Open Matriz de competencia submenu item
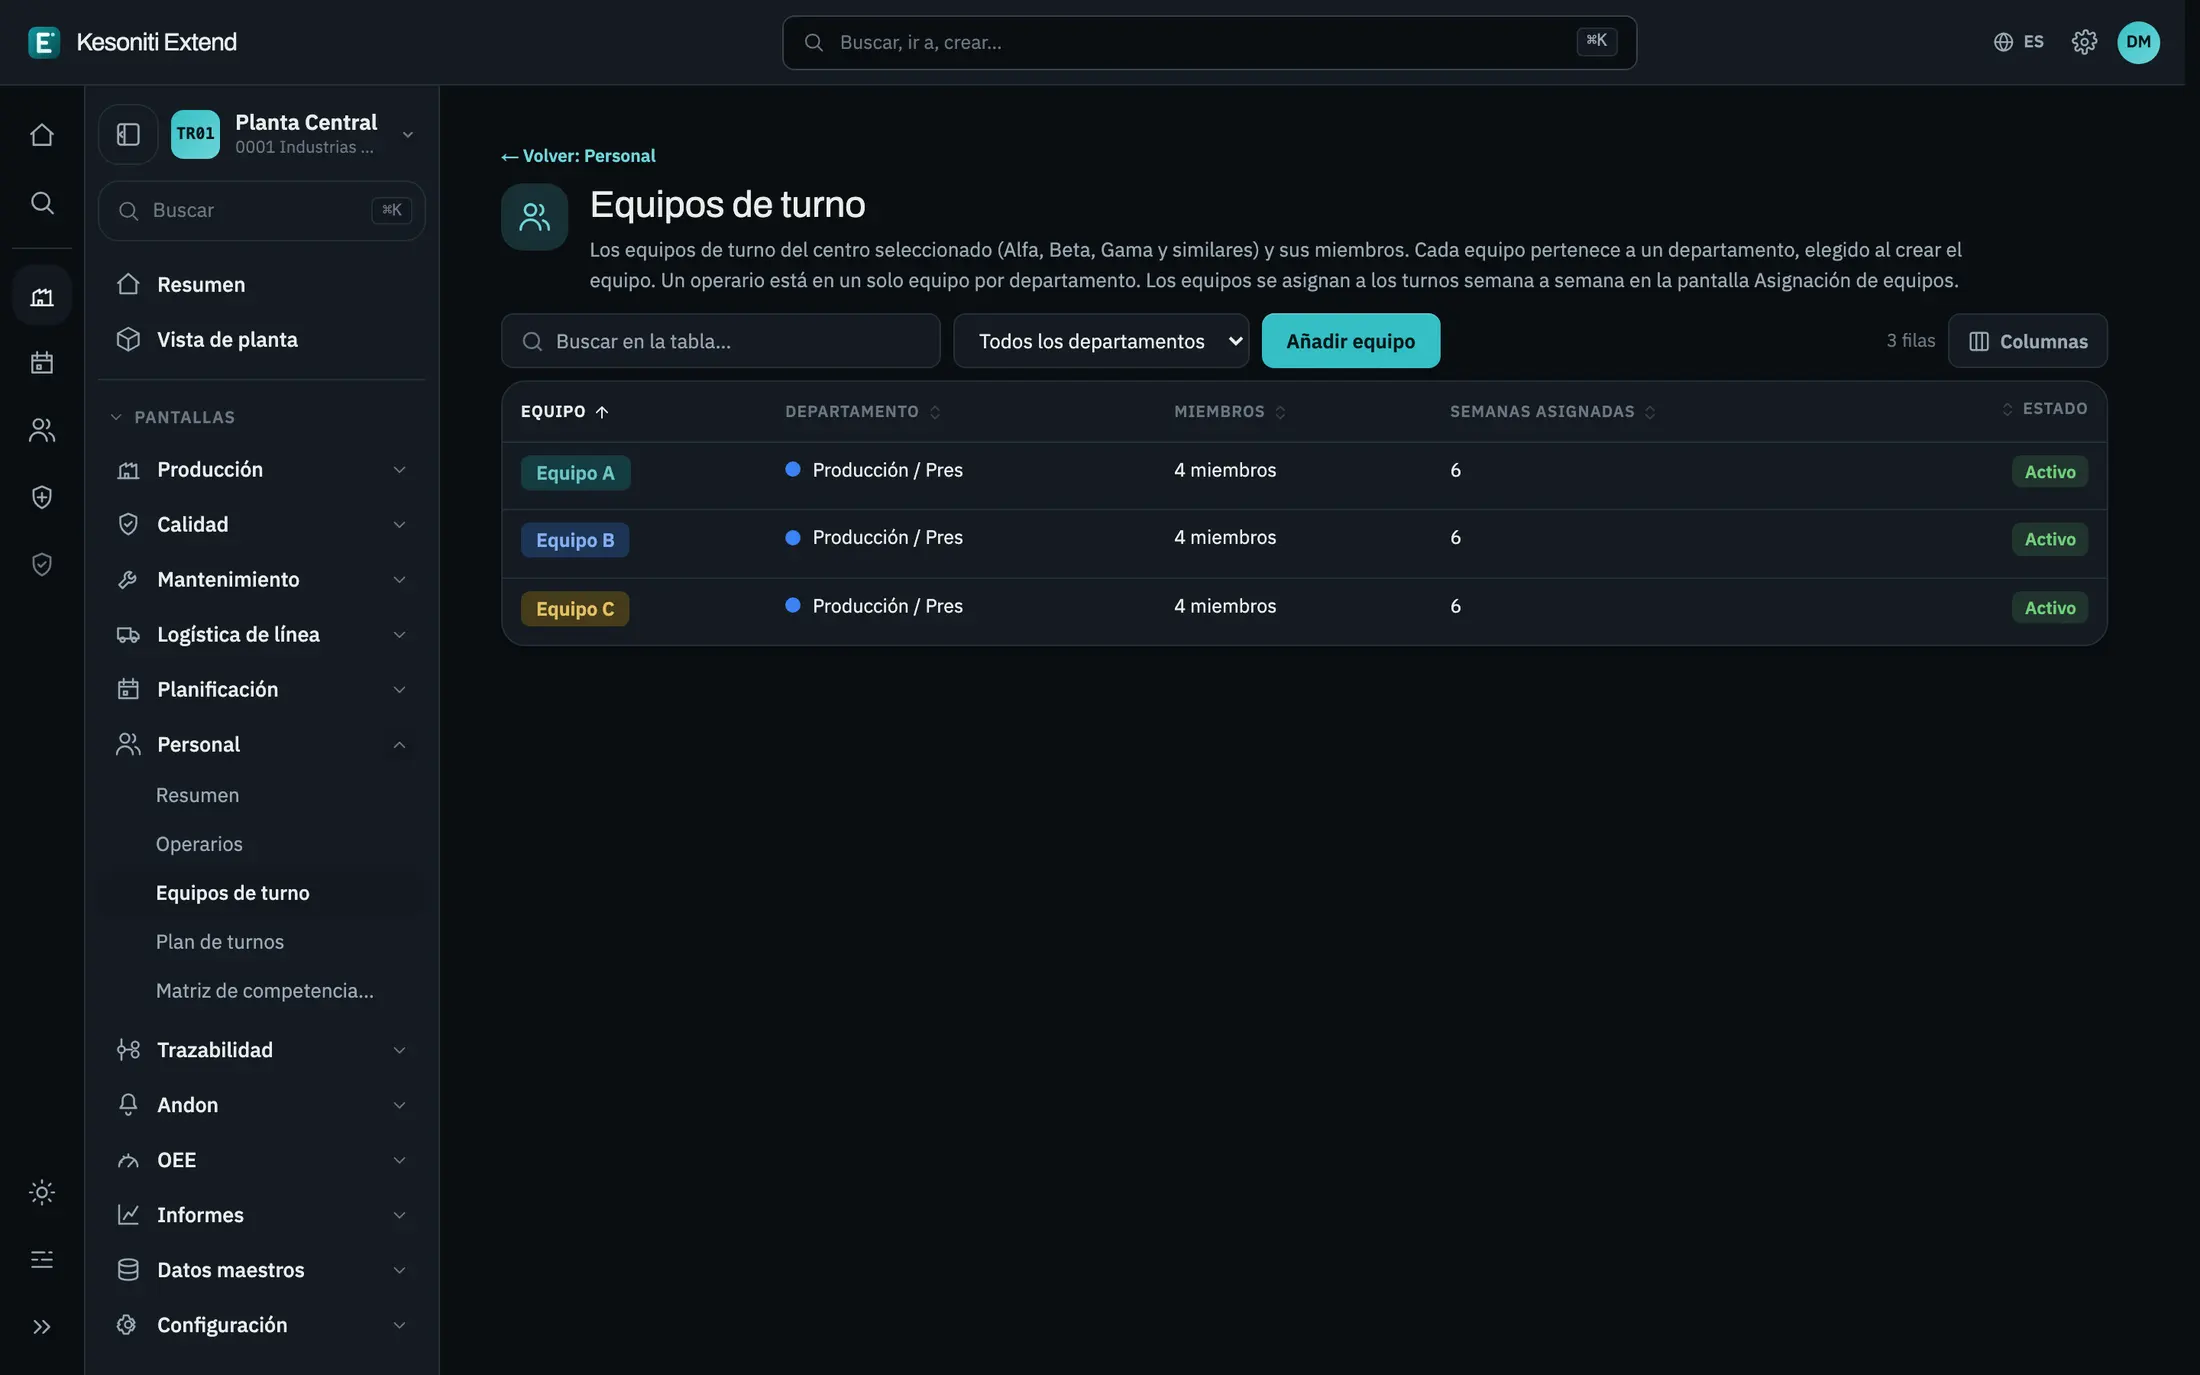Viewport: 2200px width, 1375px height. click(x=265, y=991)
